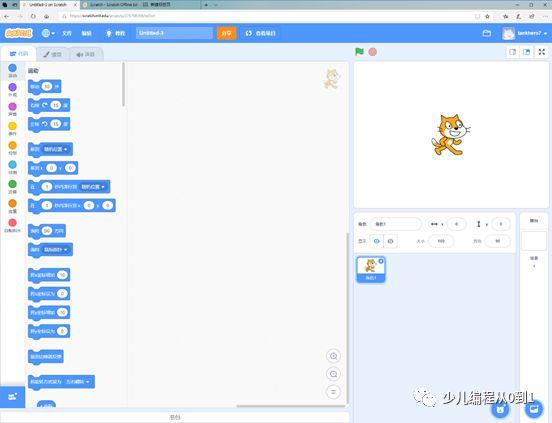Click the red stop sign button
552x423 pixels.
tap(372, 52)
